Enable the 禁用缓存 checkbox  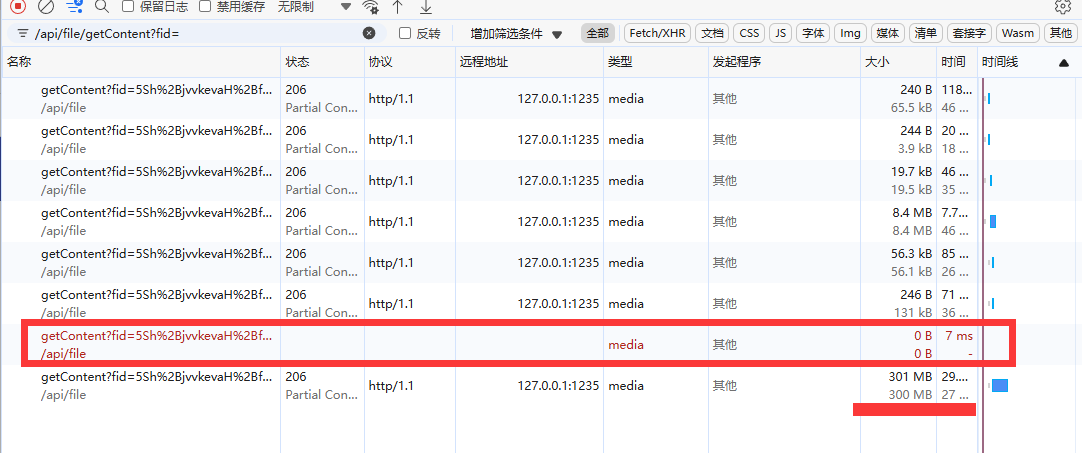click(206, 6)
